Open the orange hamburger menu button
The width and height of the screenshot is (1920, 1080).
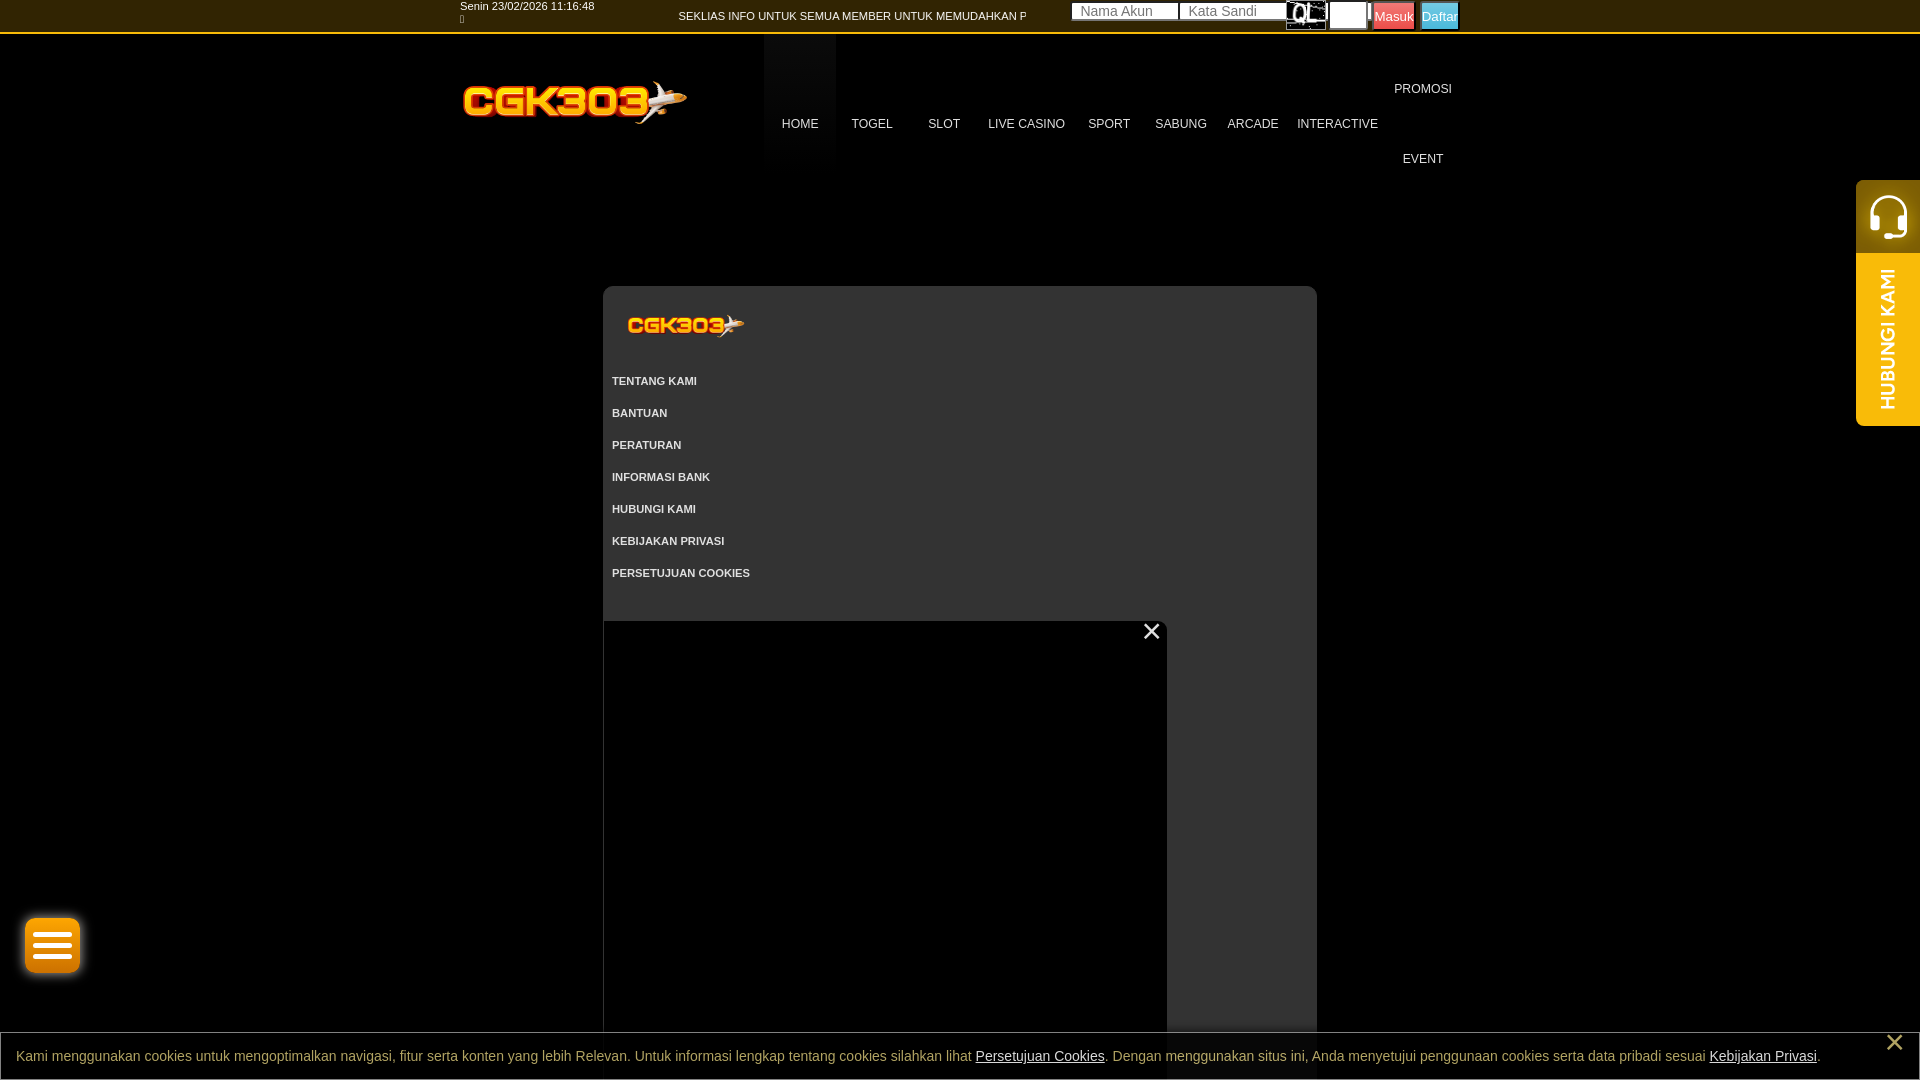pyautogui.click(x=52, y=945)
